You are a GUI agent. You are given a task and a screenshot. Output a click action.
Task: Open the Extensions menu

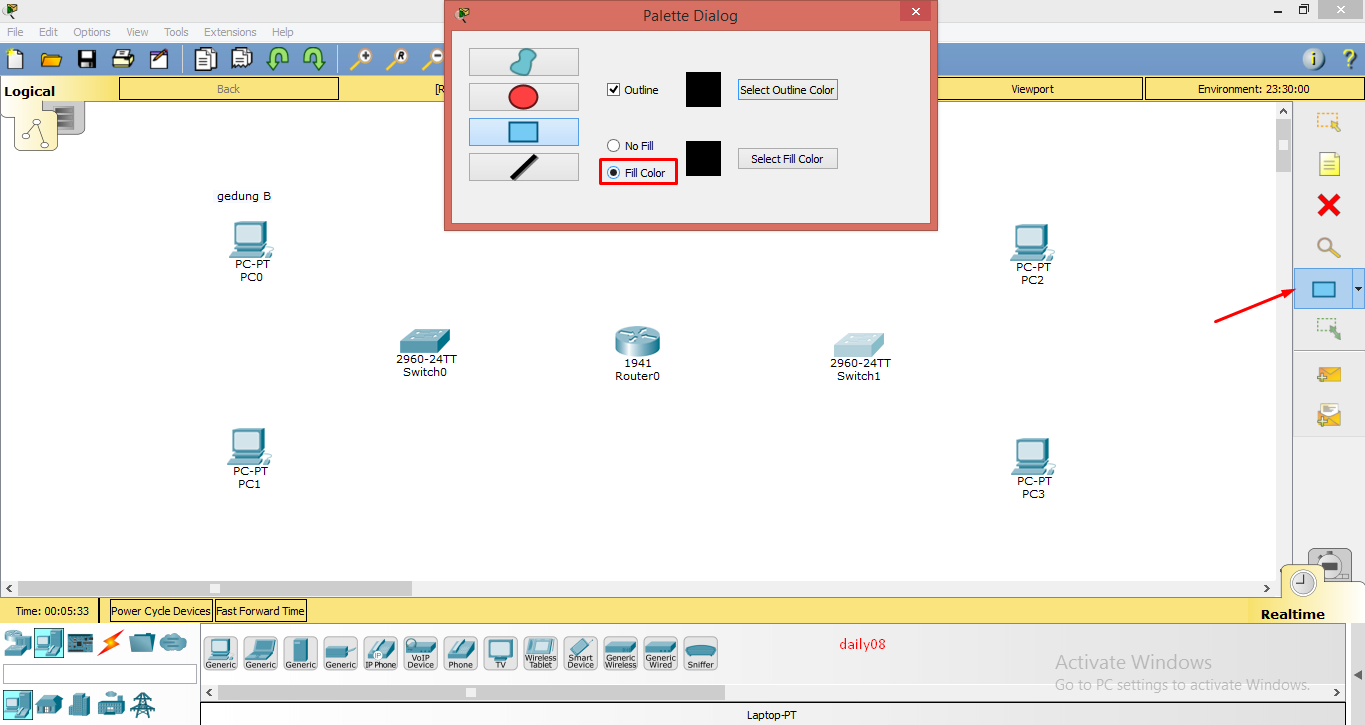pyautogui.click(x=230, y=31)
